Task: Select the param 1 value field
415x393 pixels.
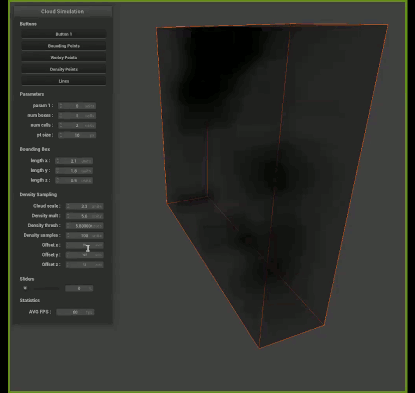Action: (x=77, y=106)
